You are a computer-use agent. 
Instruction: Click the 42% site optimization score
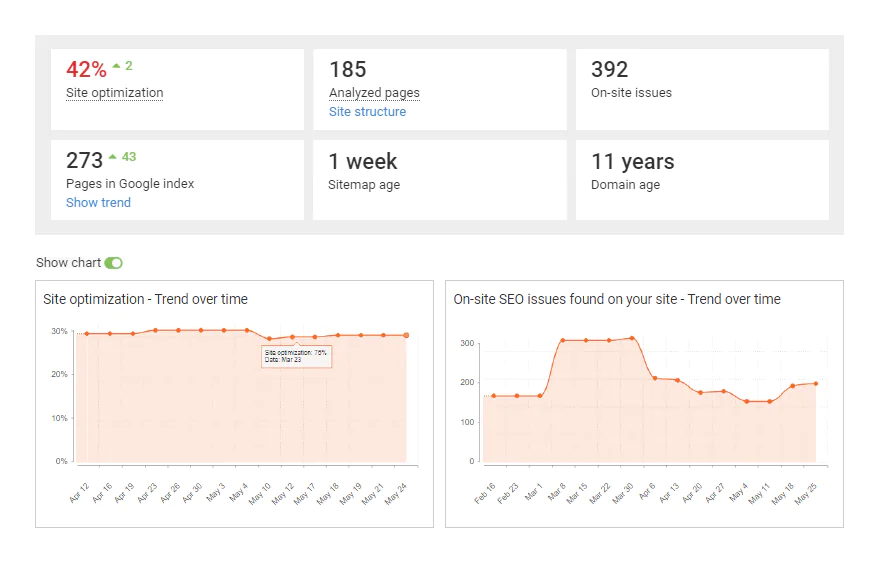86,70
